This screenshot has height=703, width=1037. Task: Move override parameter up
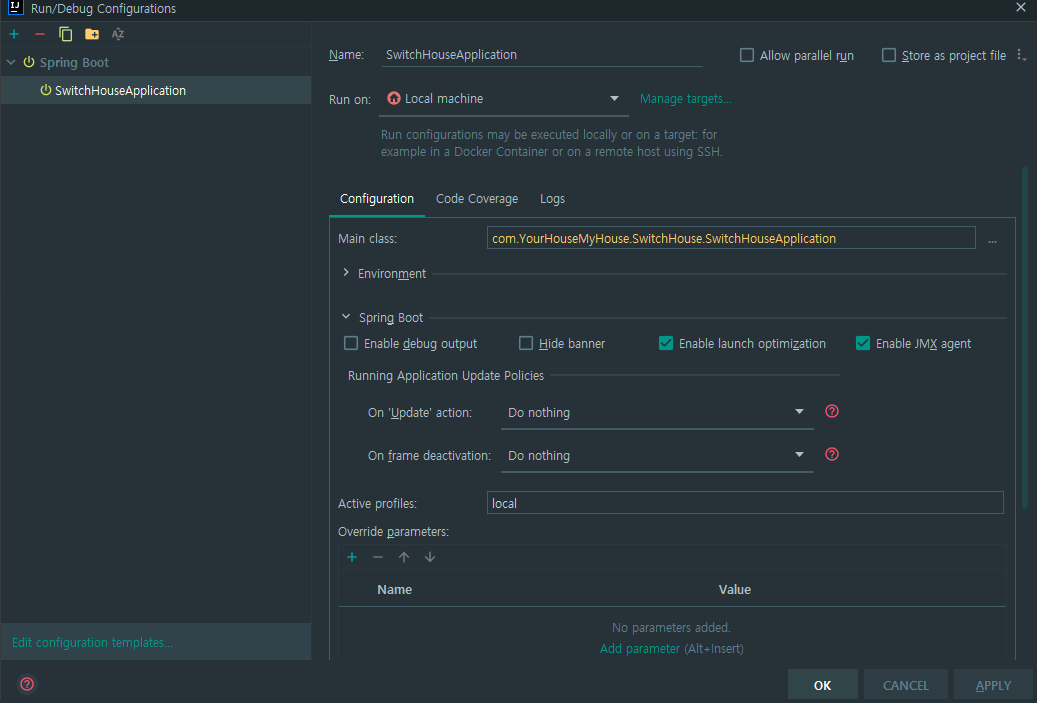[403, 557]
